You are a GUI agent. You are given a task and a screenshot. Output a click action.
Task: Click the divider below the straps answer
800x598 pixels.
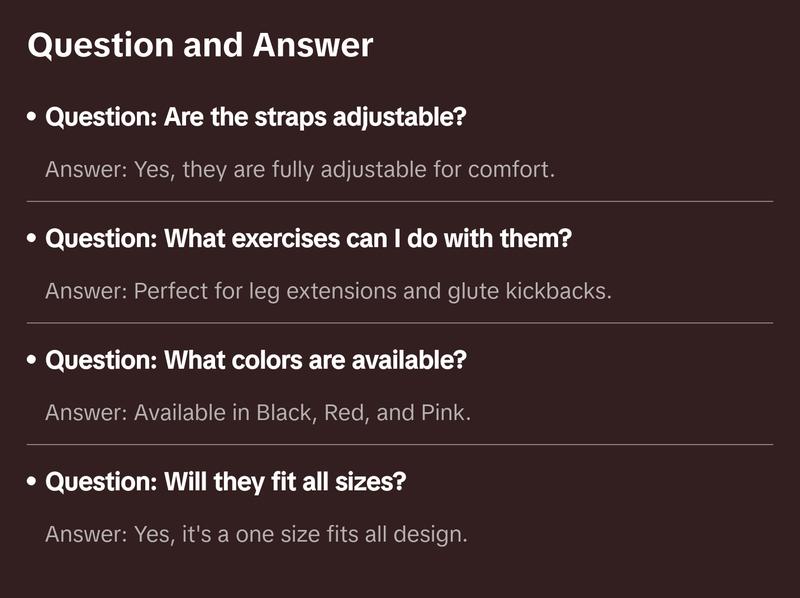tap(400, 201)
